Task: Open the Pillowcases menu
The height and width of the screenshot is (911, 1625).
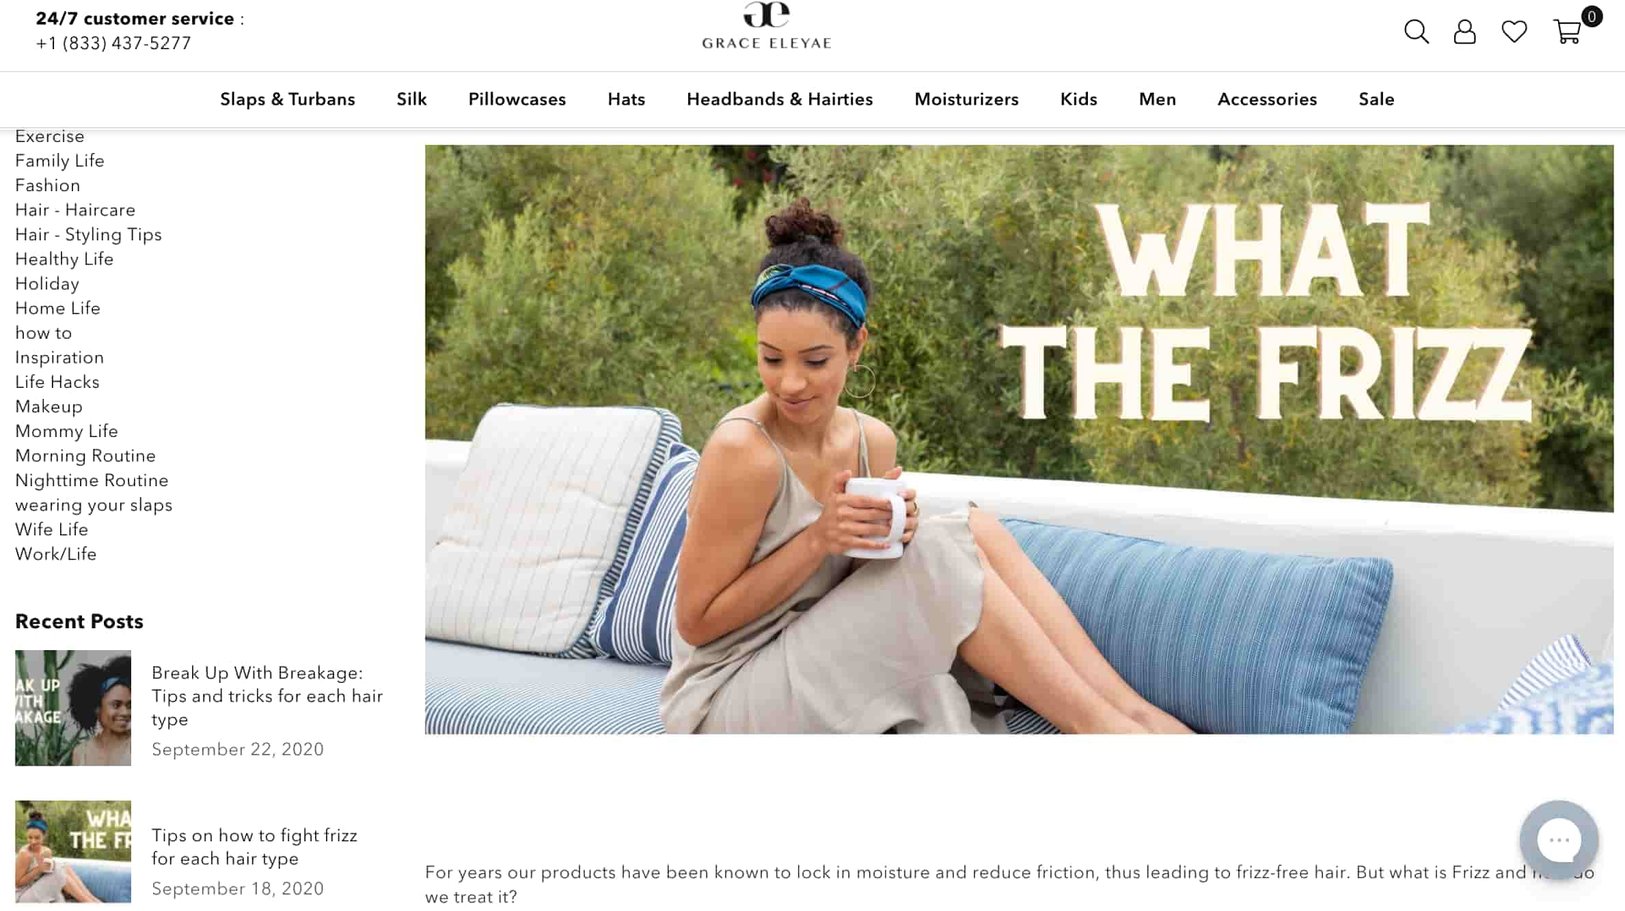Action: coord(517,99)
